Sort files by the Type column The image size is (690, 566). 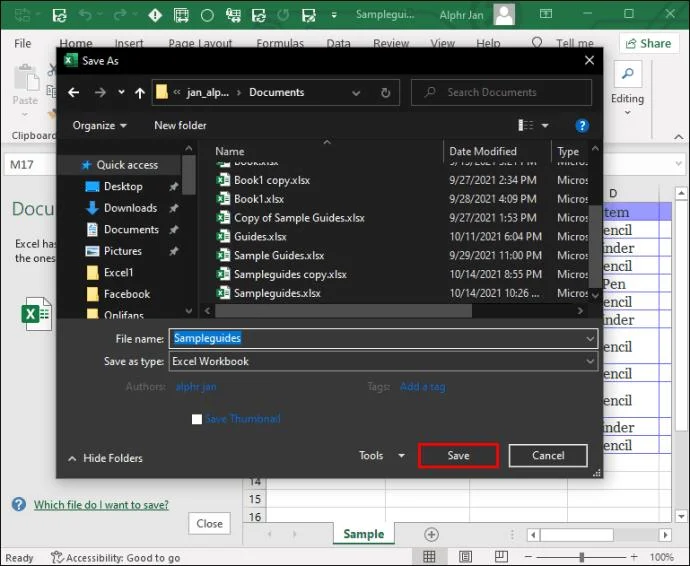(569, 151)
